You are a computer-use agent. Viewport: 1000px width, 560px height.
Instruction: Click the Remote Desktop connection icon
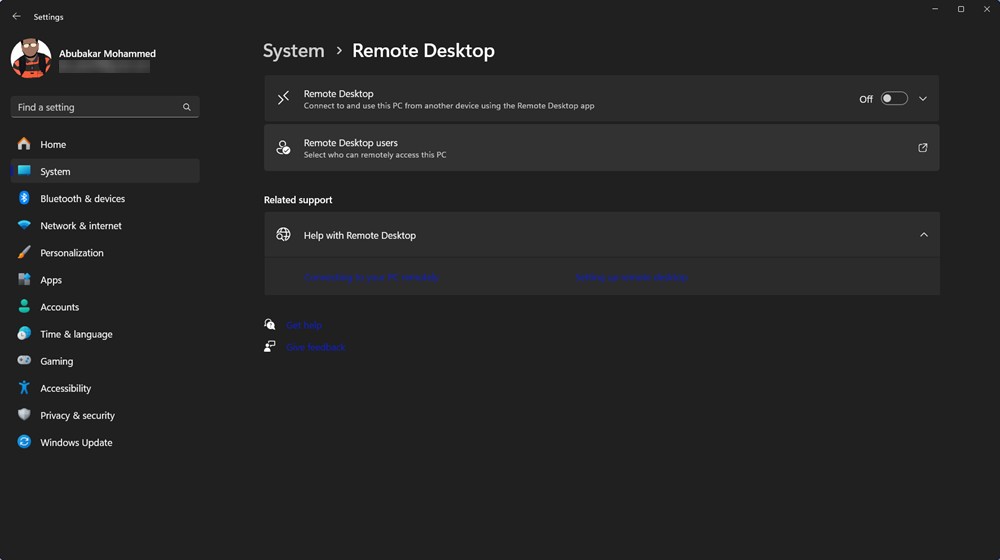tap(283, 98)
